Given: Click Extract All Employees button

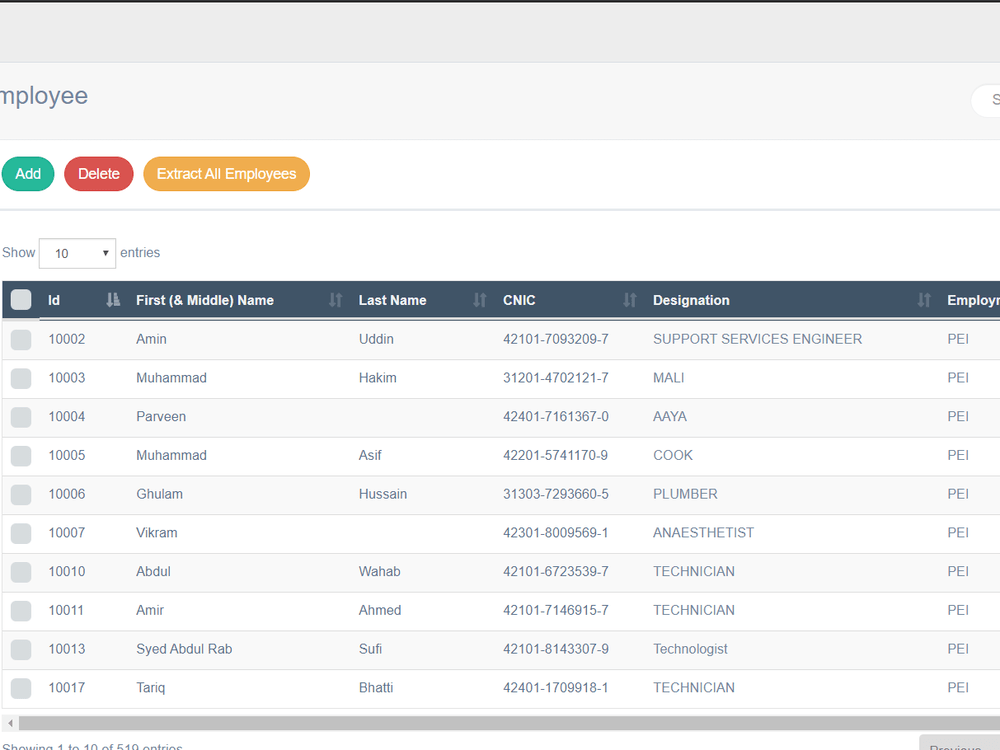Looking at the screenshot, I should [x=226, y=174].
